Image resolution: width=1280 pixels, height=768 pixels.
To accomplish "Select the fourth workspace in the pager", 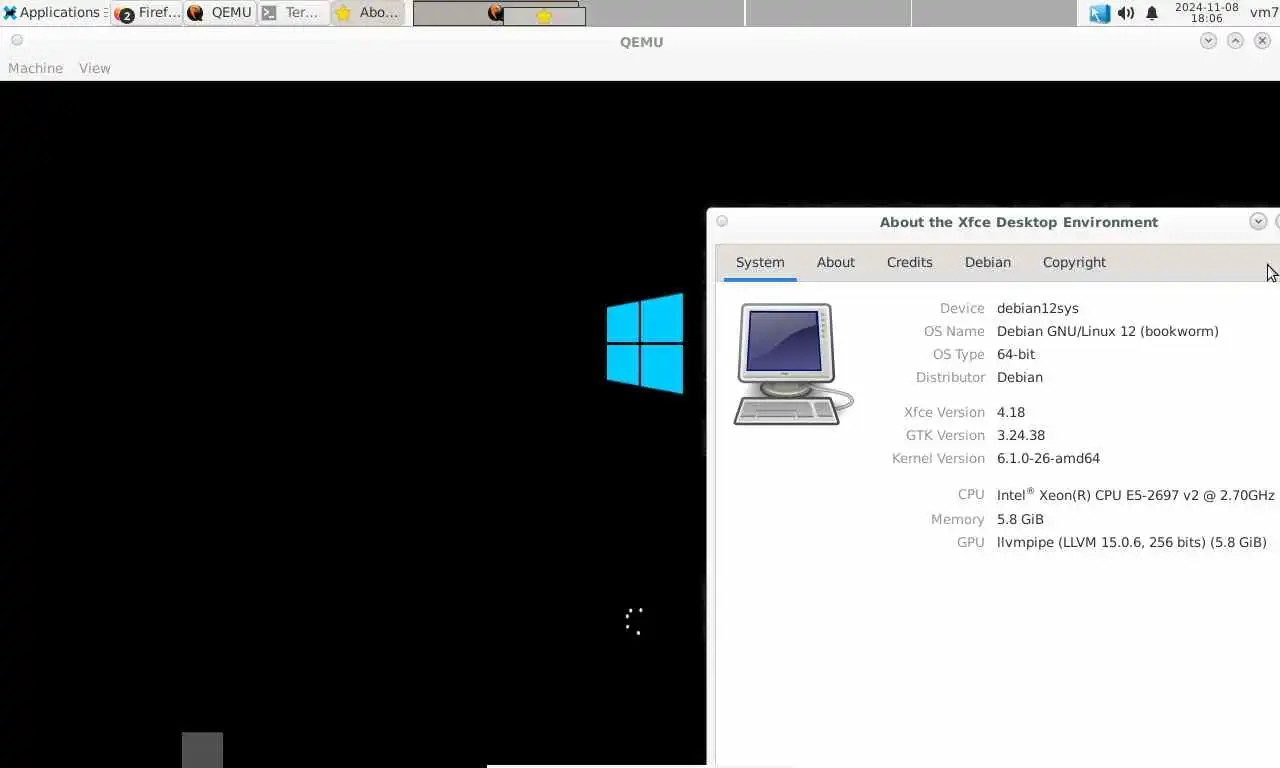I will pyautogui.click(x=994, y=13).
